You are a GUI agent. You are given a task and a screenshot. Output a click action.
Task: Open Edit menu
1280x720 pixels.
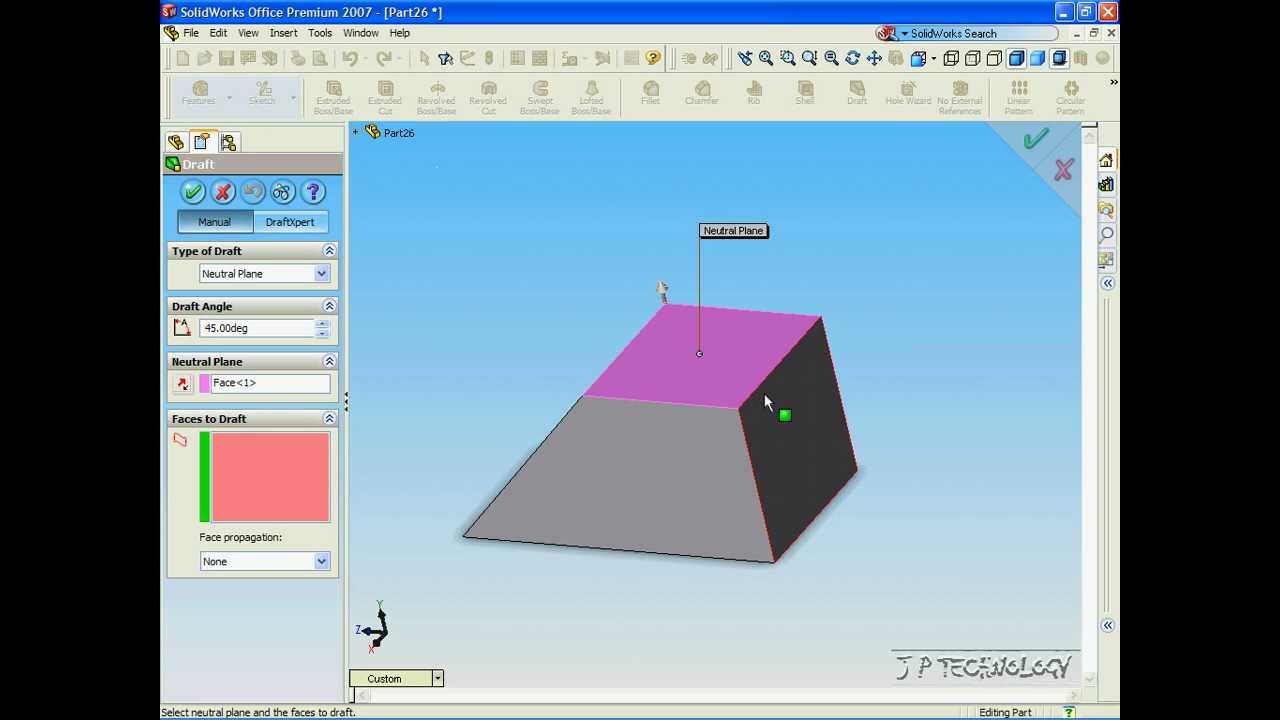click(x=218, y=33)
